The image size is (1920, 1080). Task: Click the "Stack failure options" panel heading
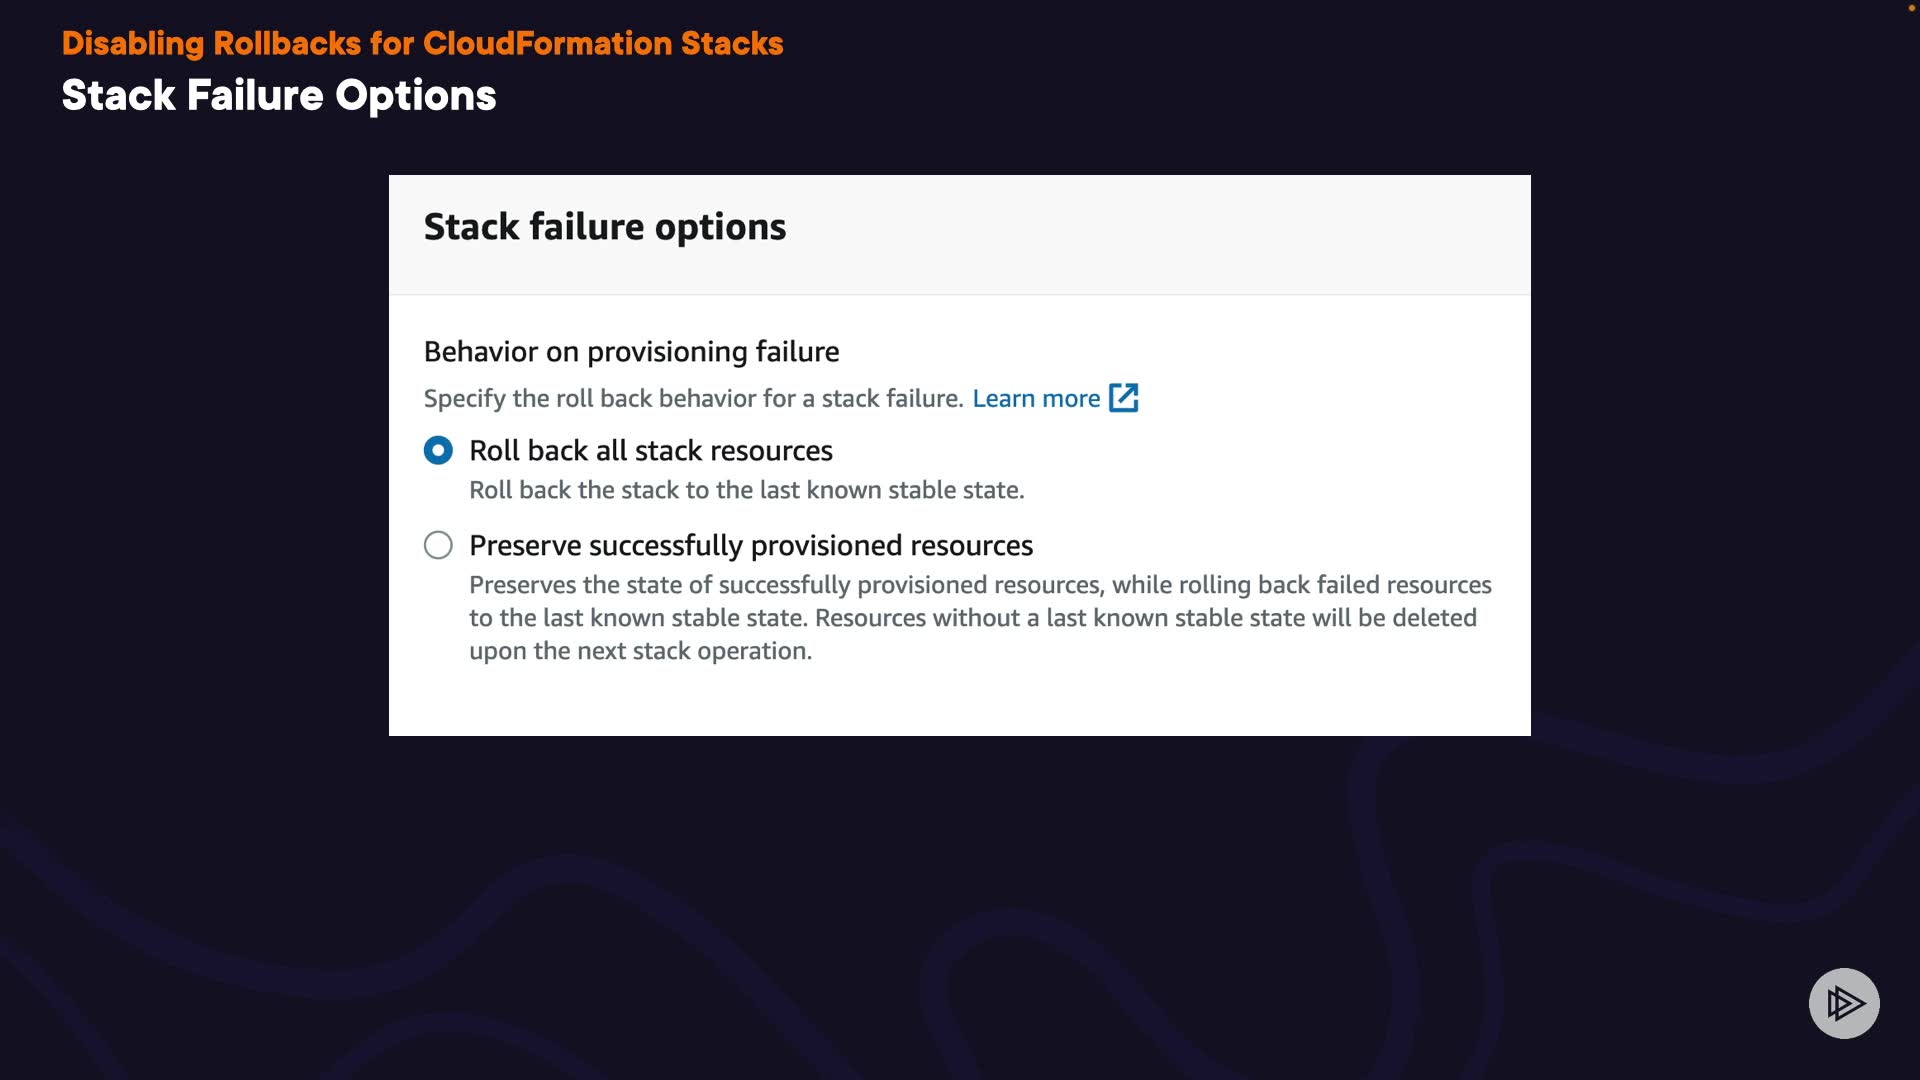coord(605,227)
